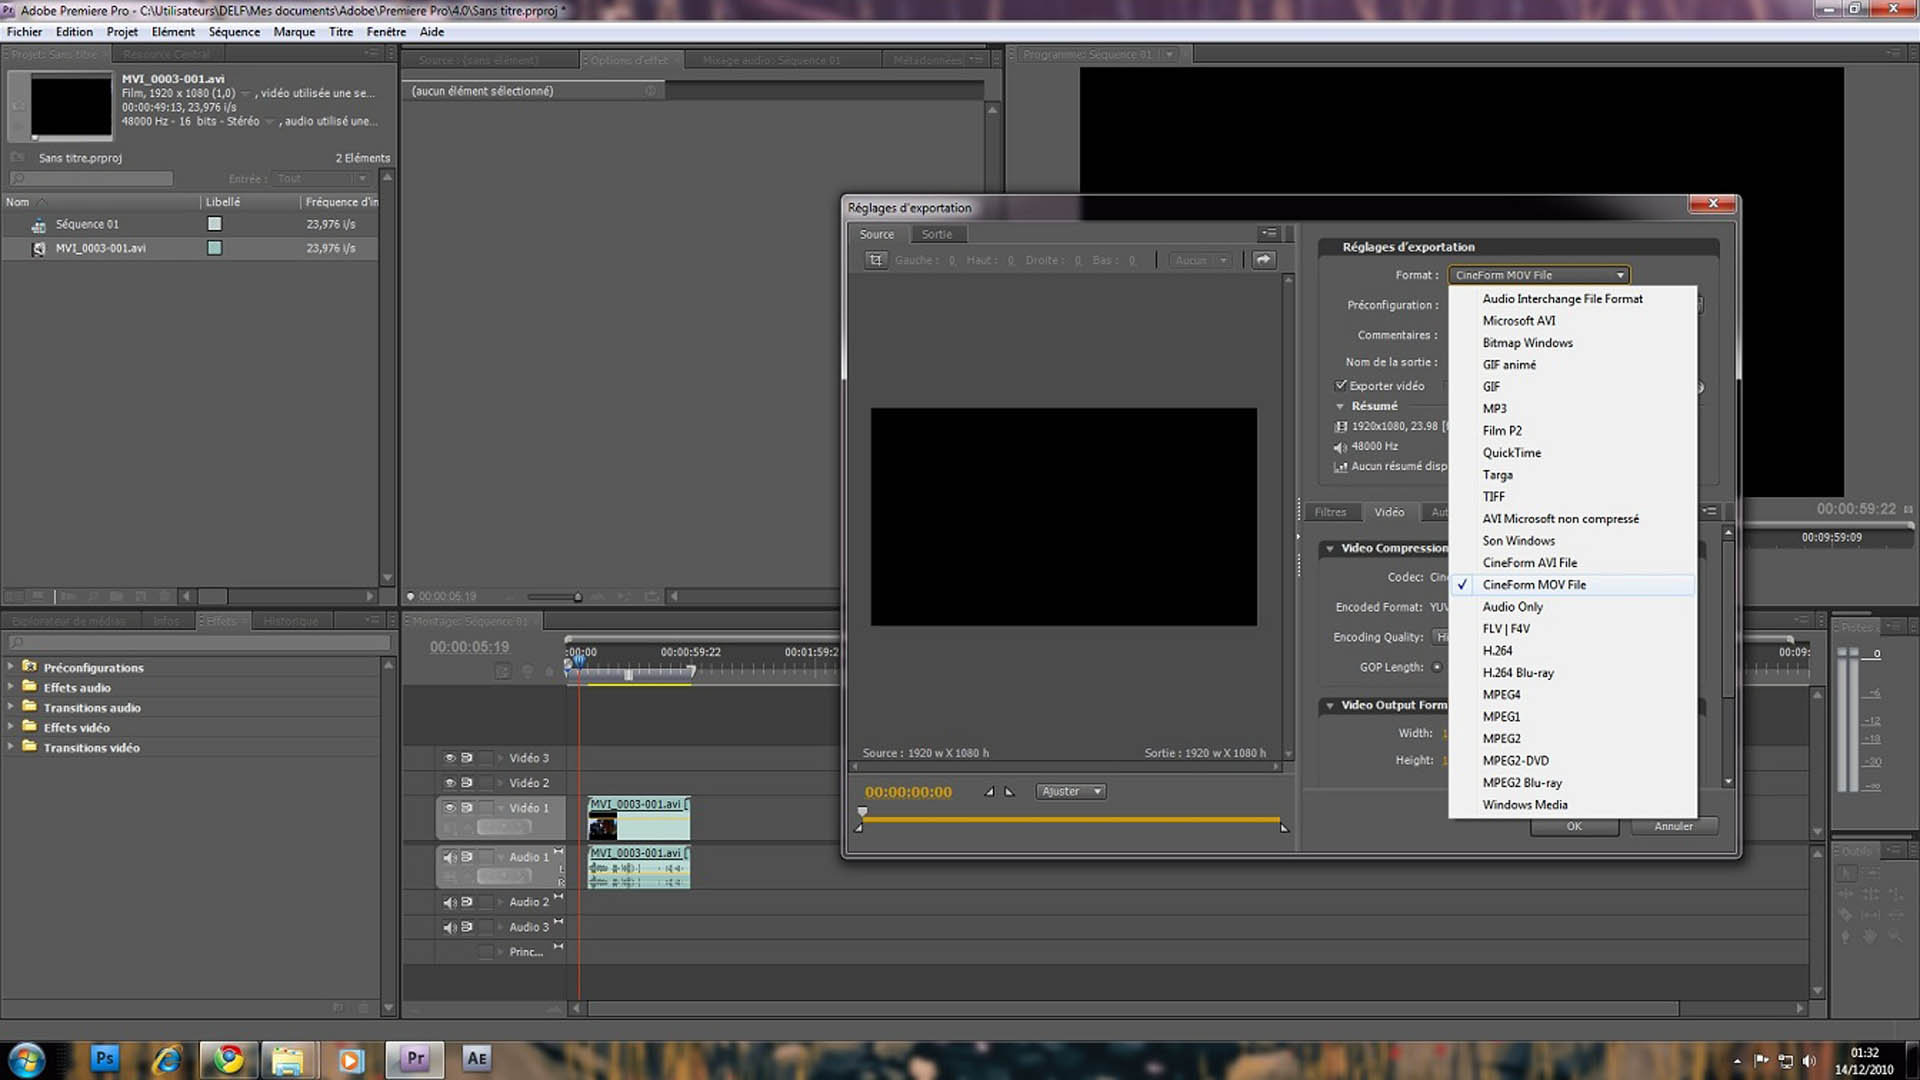The width and height of the screenshot is (1920, 1080).
Task: Click the Premiere Pro taskbar icon
Action: pos(416,1058)
